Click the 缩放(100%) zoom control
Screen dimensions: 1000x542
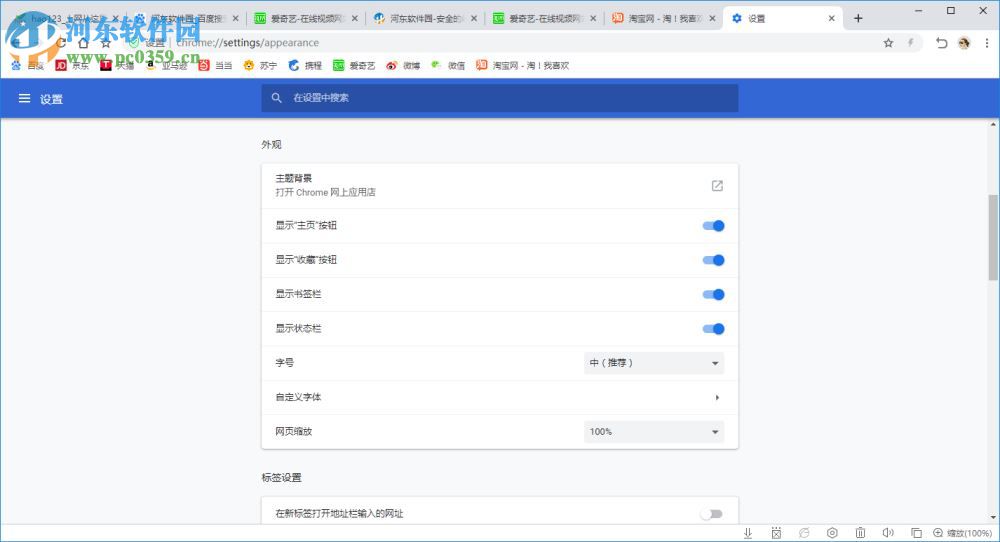[962, 533]
